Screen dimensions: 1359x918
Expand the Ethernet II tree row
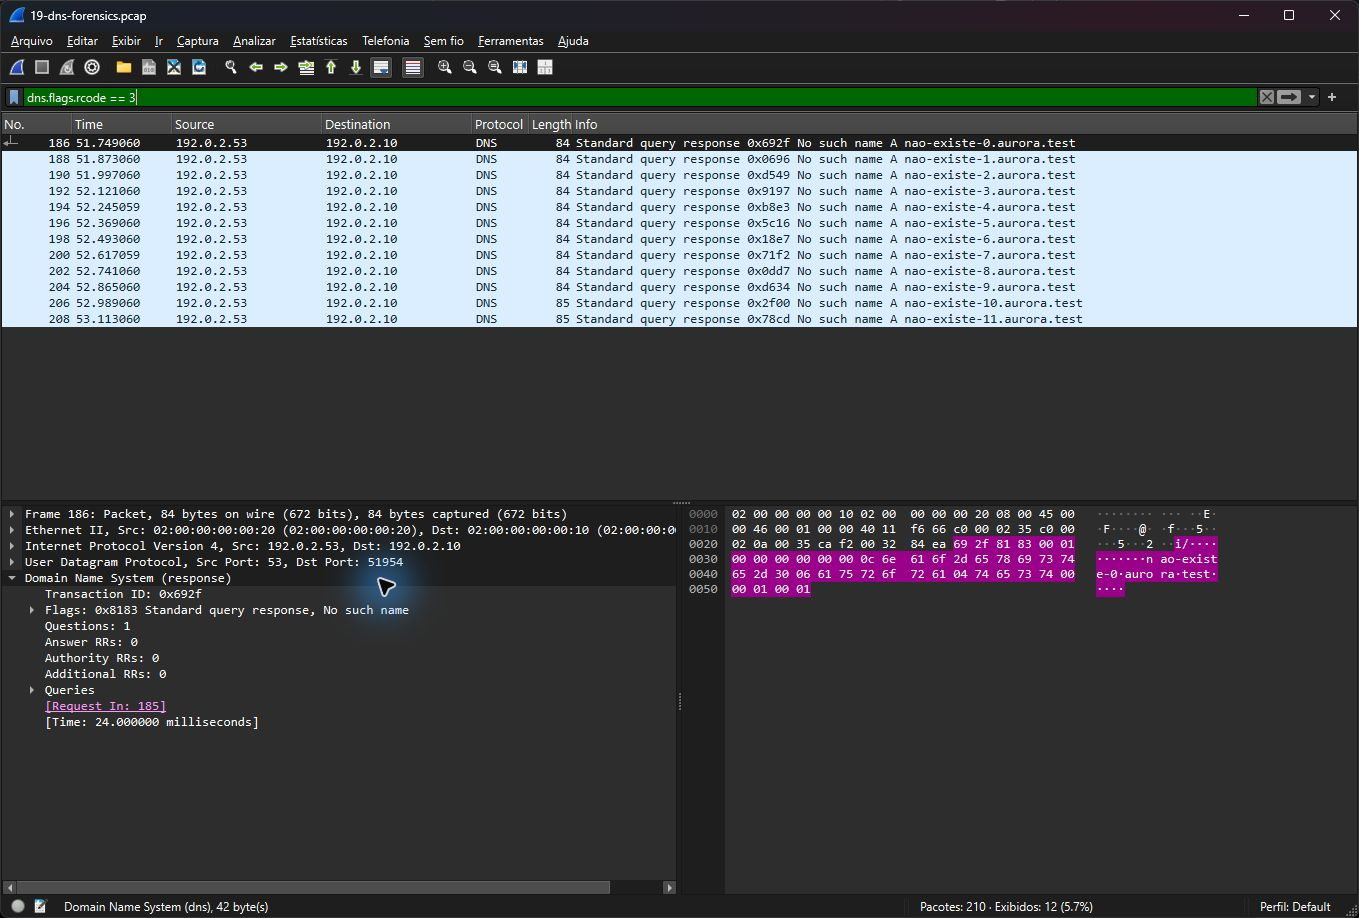click(x=12, y=530)
